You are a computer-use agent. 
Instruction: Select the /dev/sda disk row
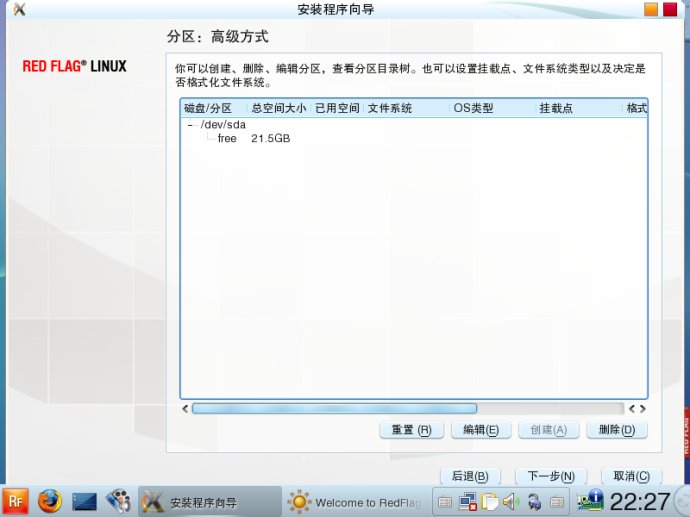pyautogui.click(x=223, y=125)
